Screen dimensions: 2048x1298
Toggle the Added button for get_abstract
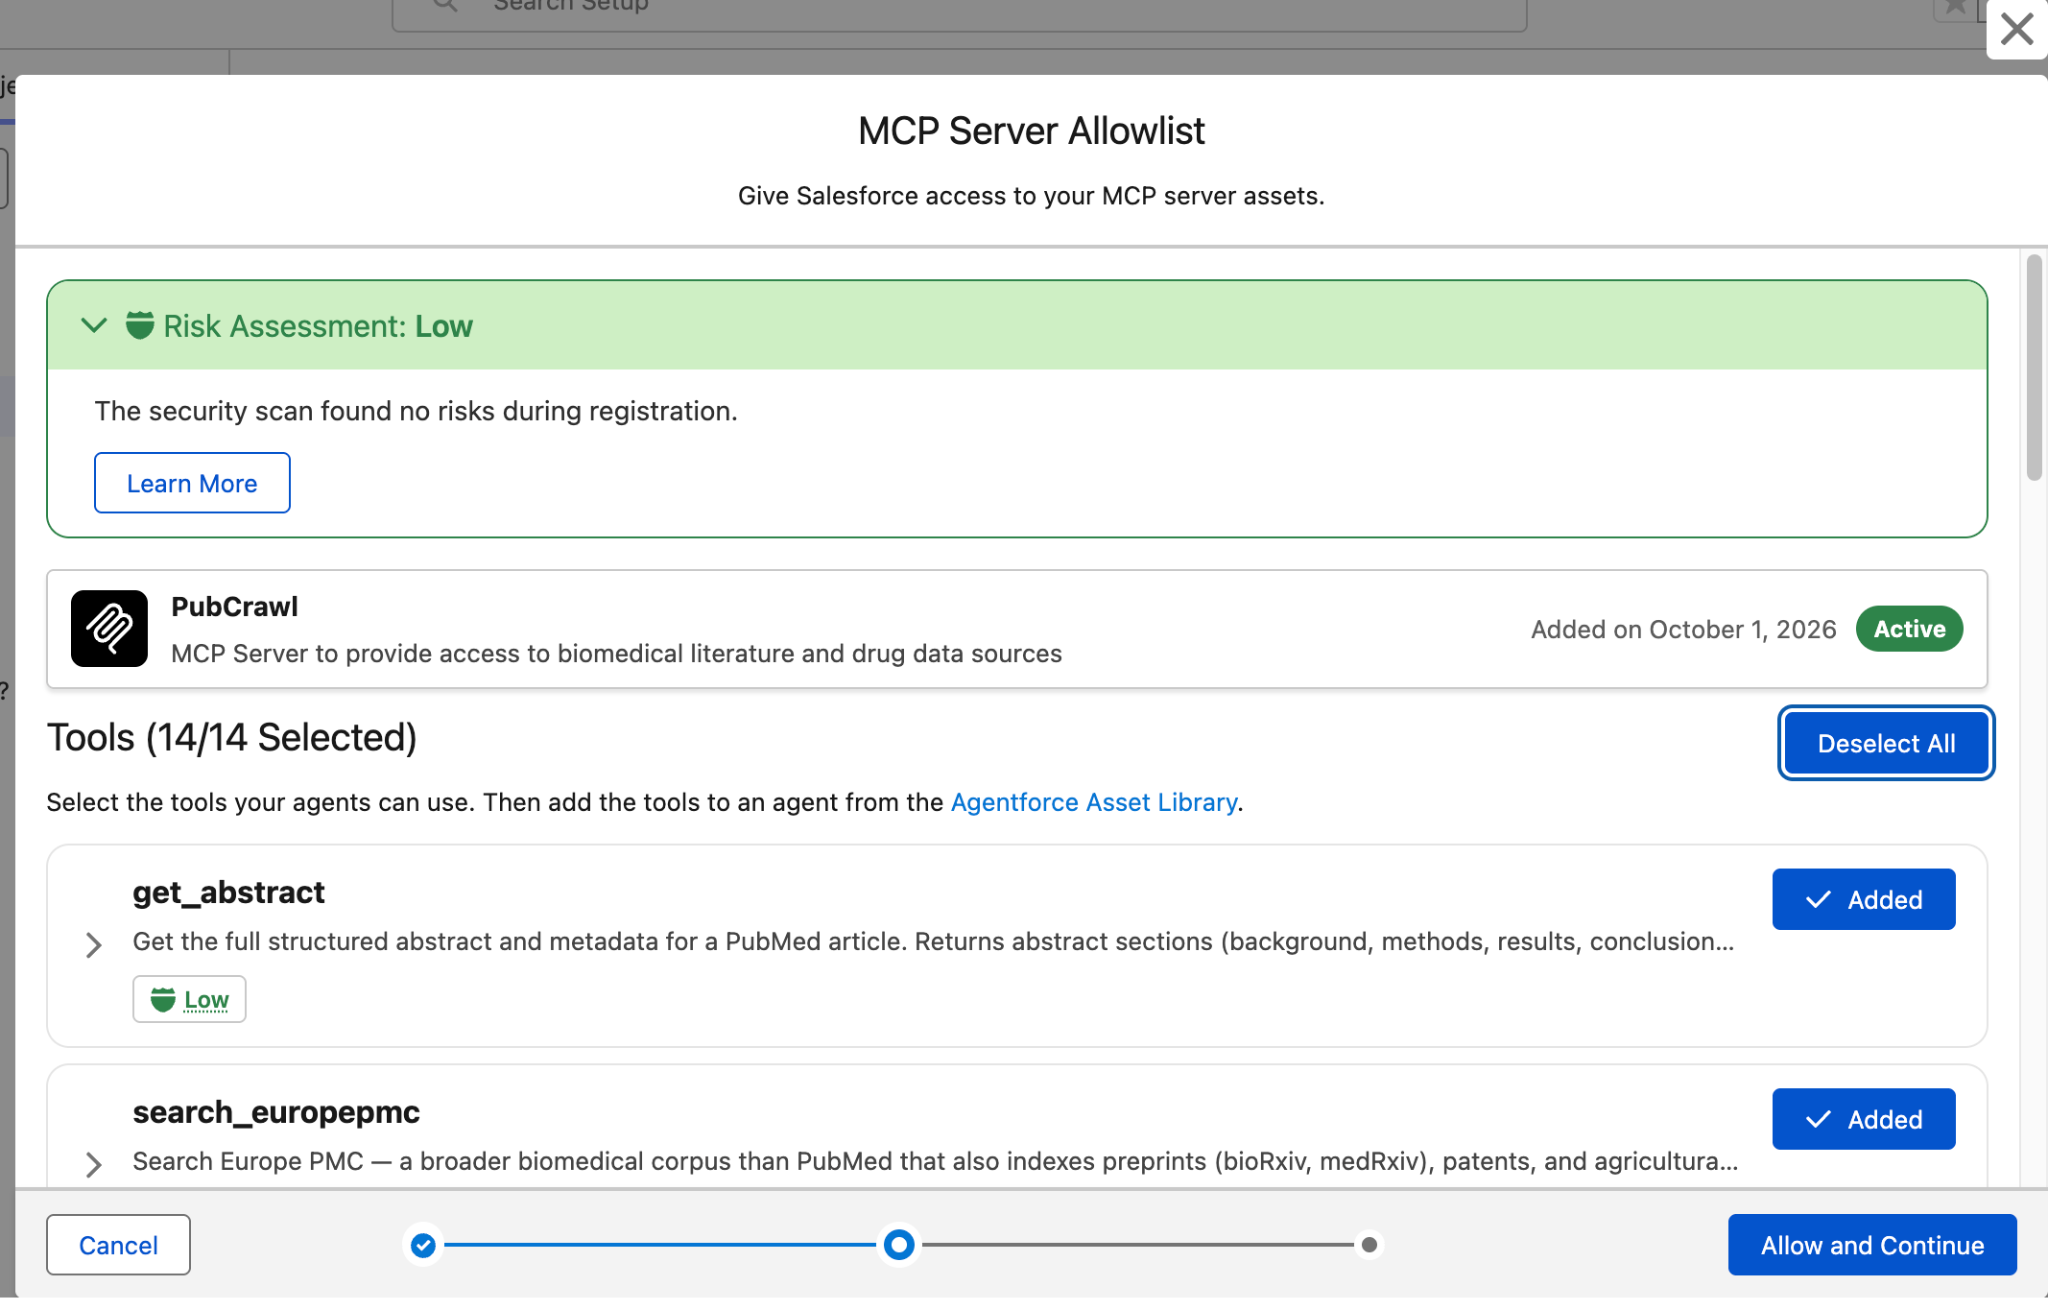1864,899
